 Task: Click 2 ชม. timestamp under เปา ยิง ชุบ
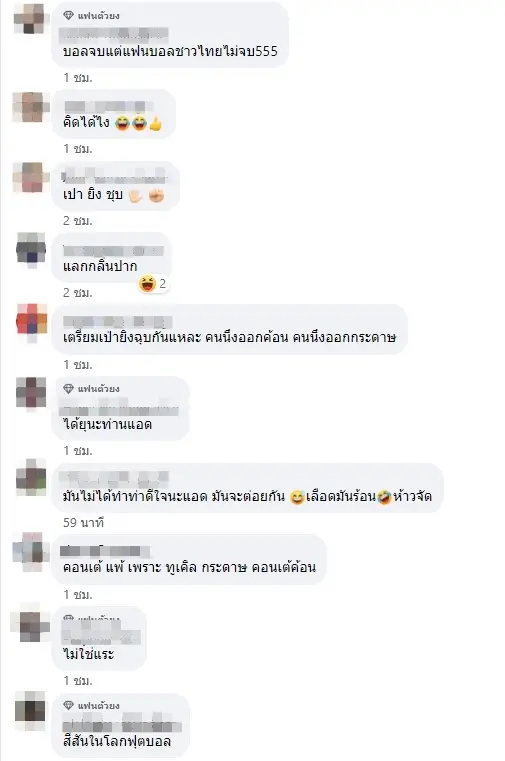pos(78,221)
